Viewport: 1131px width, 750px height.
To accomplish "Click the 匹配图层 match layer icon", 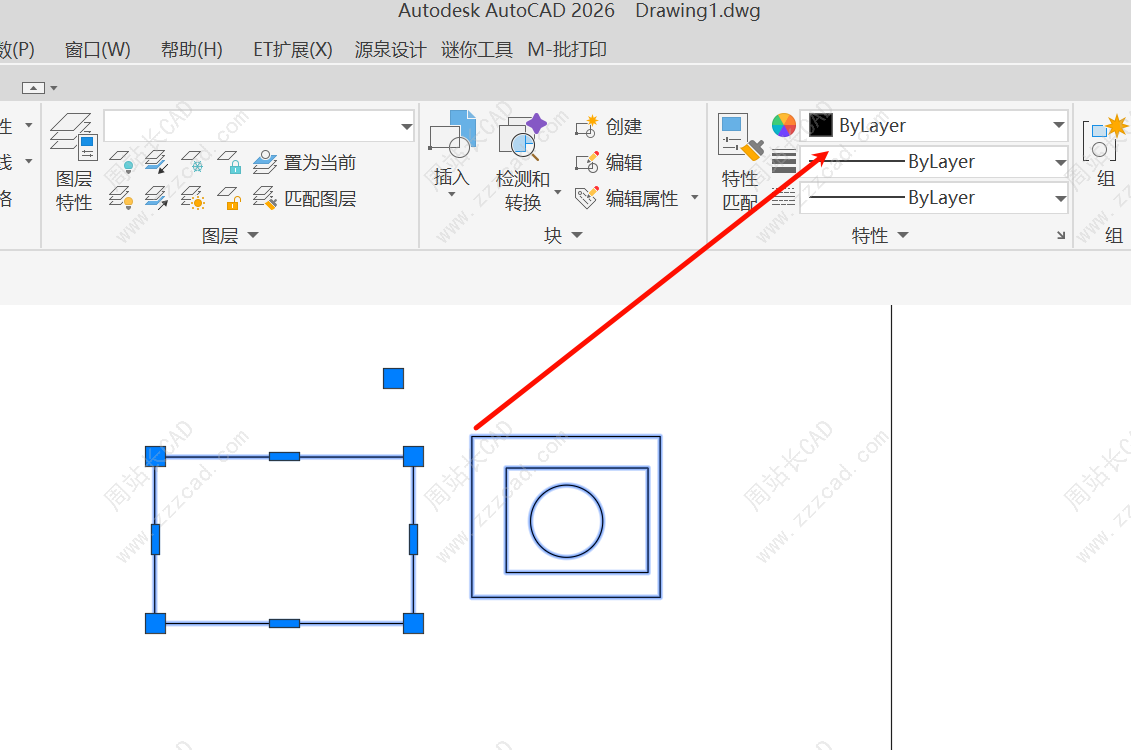I will coord(265,198).
